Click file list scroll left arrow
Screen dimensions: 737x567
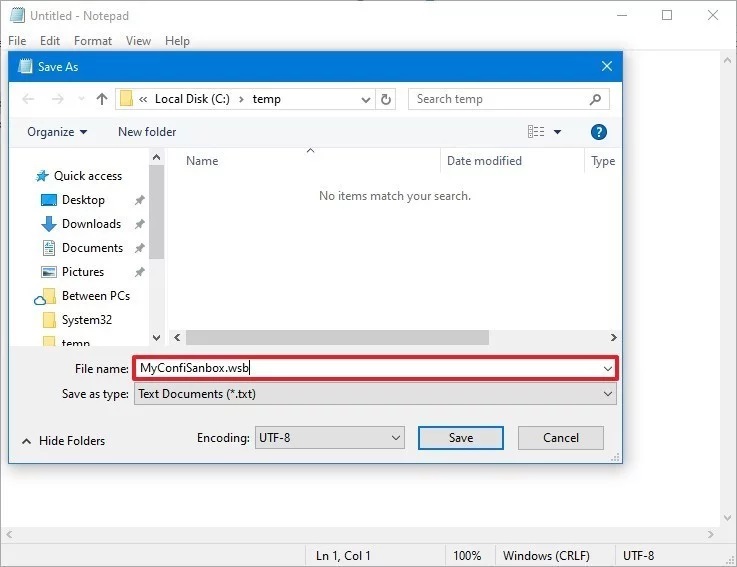click(177, 338)
